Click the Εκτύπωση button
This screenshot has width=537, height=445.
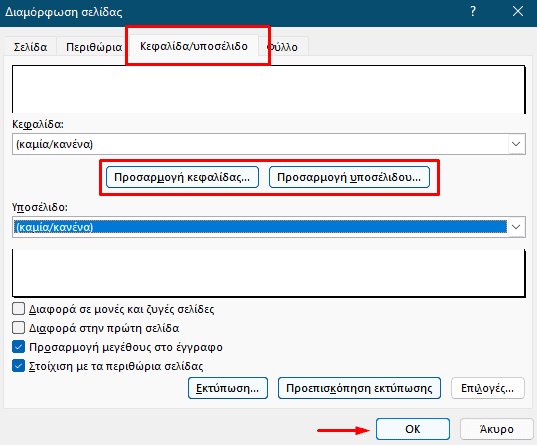click(228, 388)
